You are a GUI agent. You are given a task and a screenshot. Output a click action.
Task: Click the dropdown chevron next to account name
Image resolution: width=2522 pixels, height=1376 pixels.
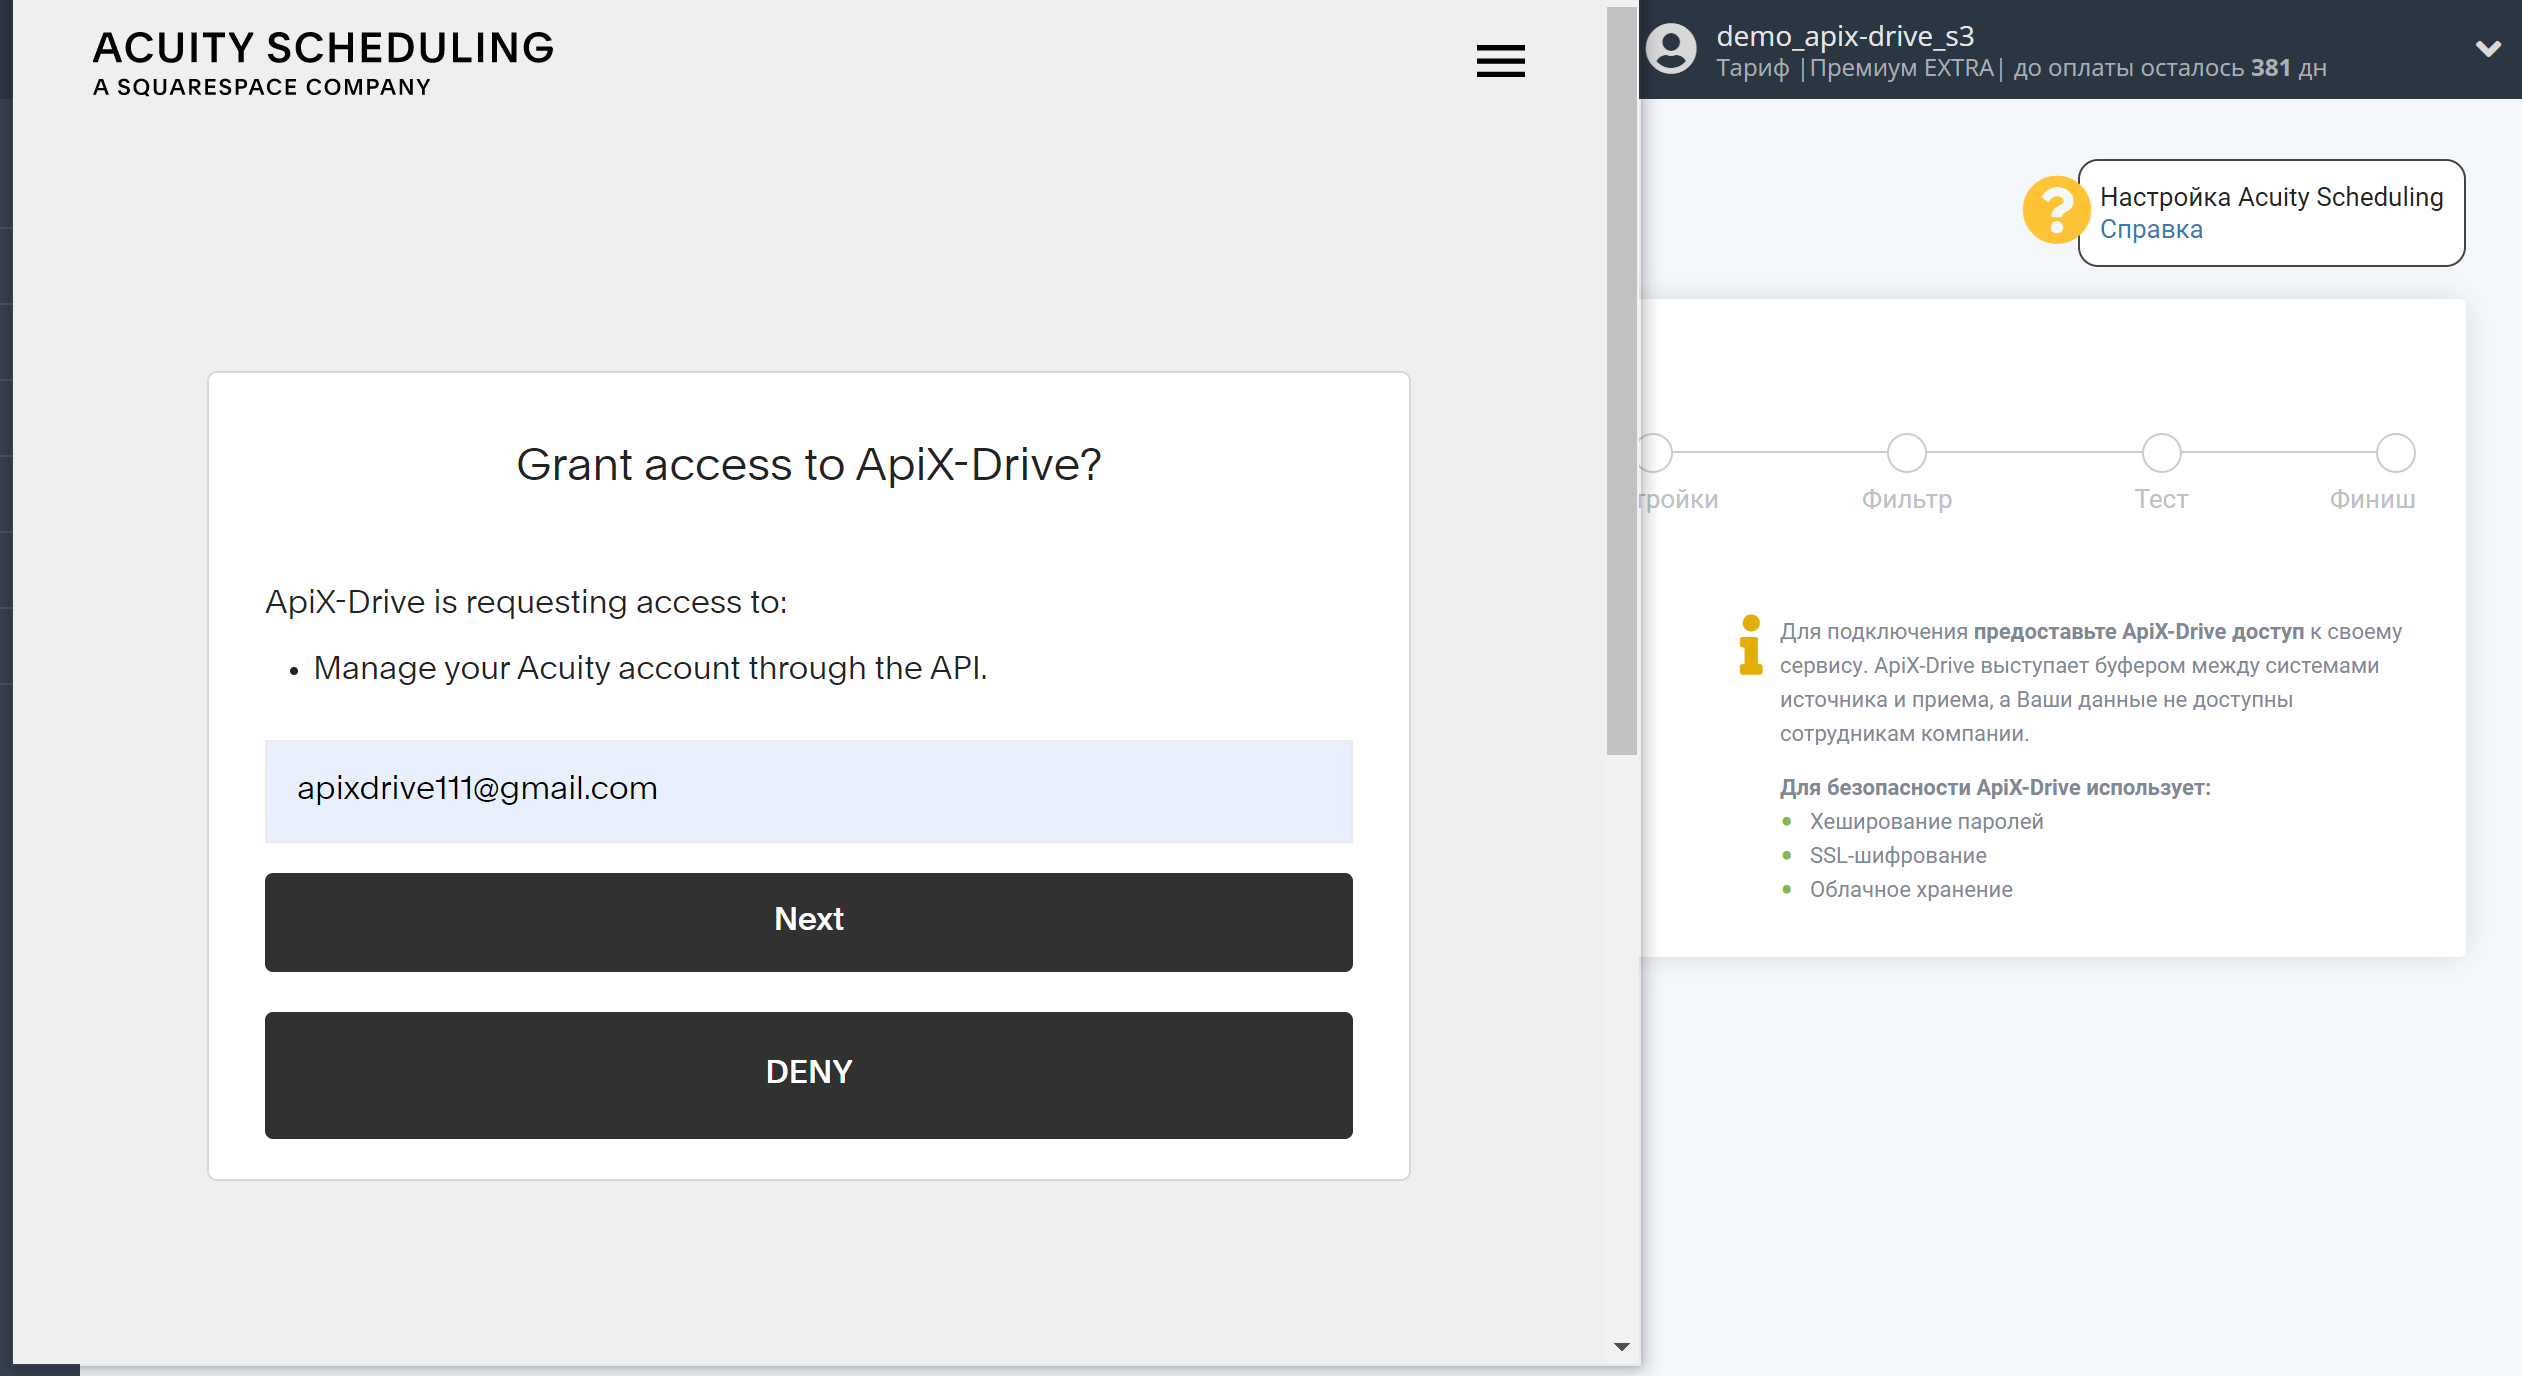(2490, 49)
